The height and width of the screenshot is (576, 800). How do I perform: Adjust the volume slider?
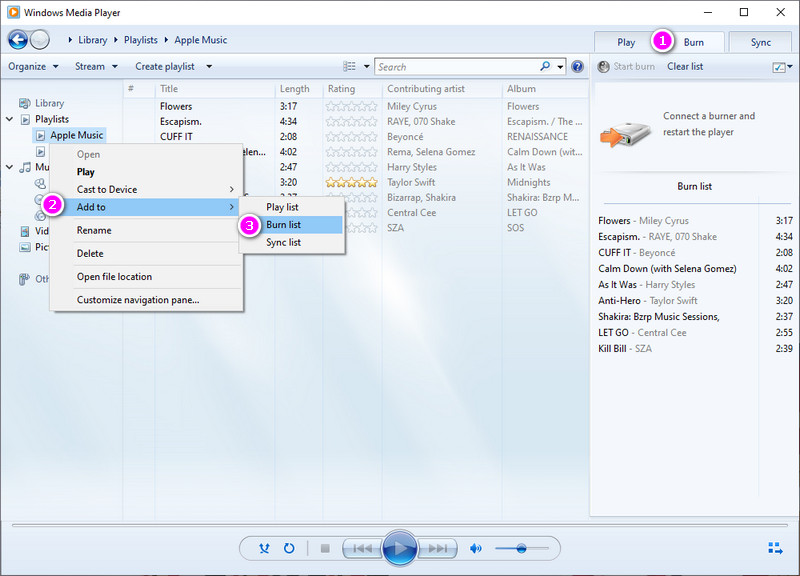point(521,548)
